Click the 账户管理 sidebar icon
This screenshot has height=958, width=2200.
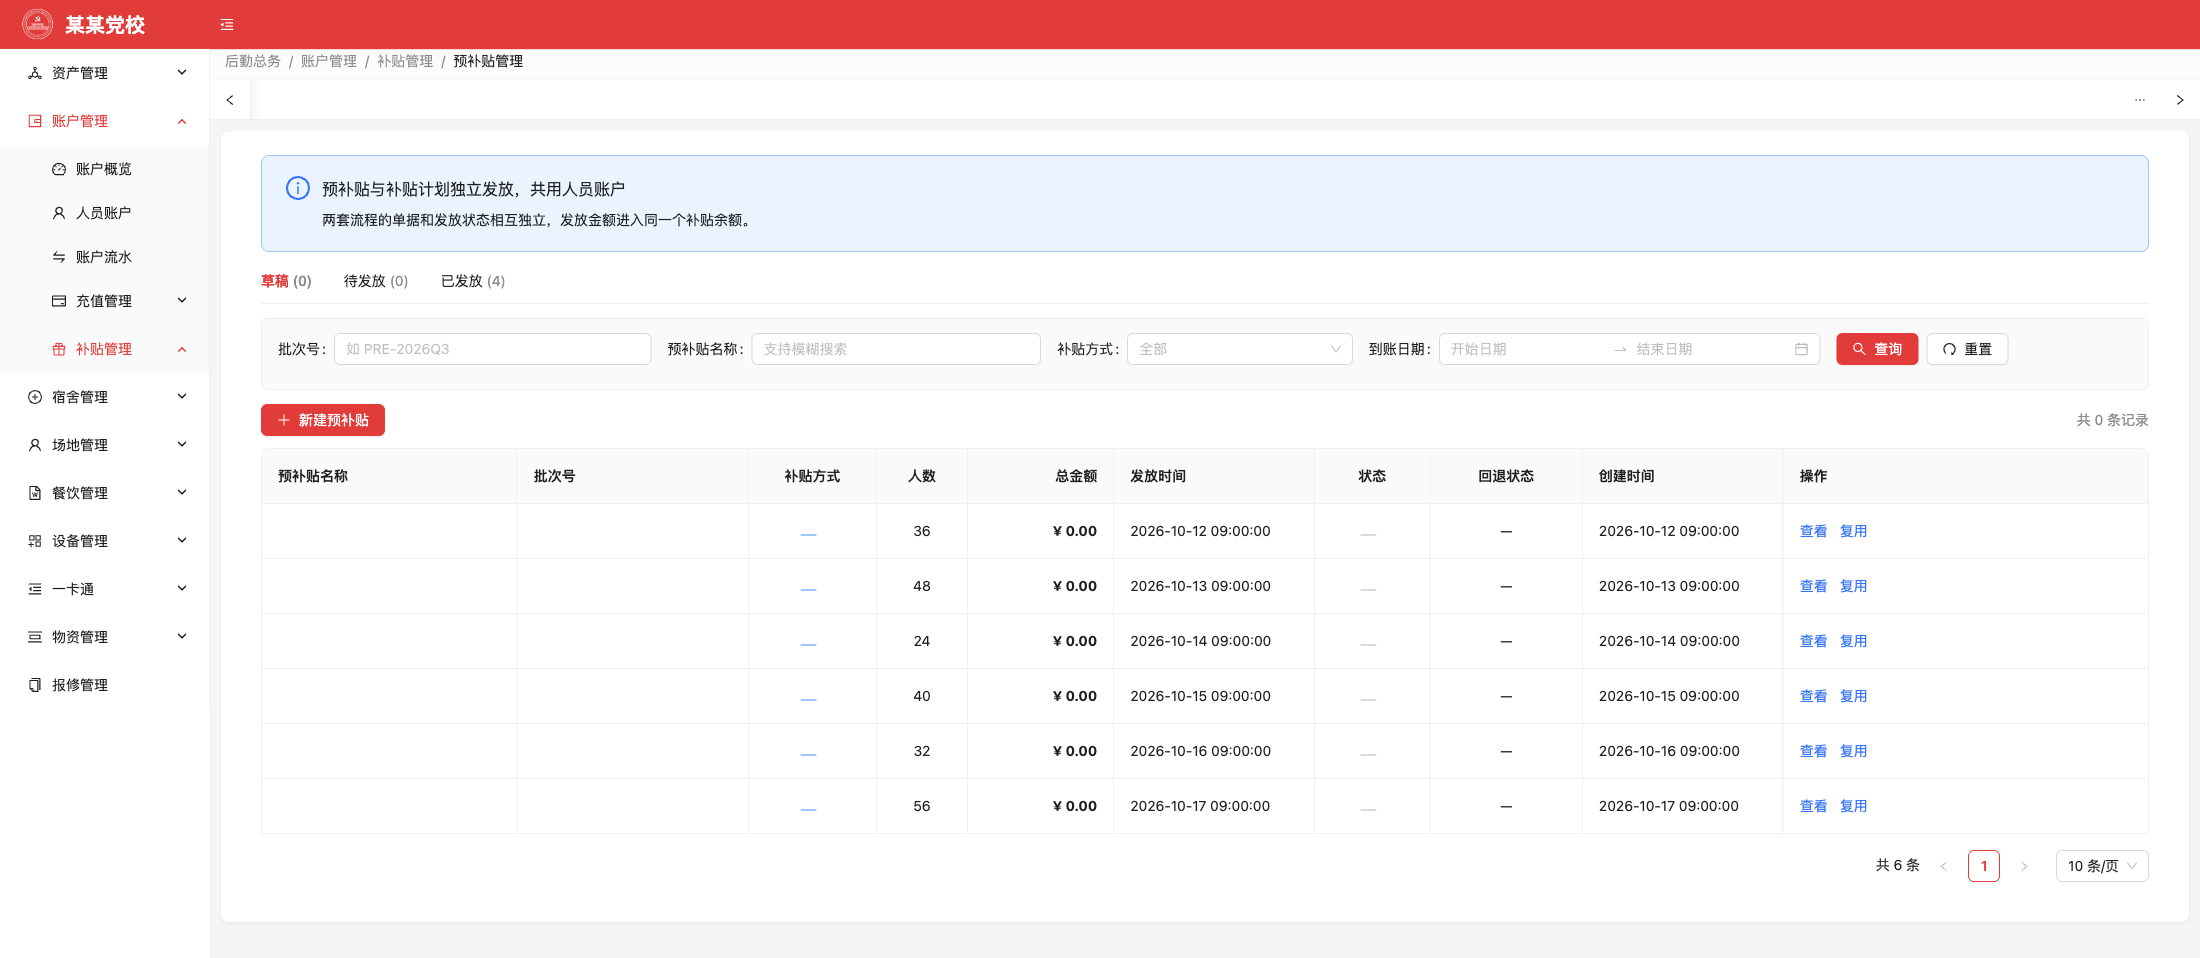click(35, 121)
